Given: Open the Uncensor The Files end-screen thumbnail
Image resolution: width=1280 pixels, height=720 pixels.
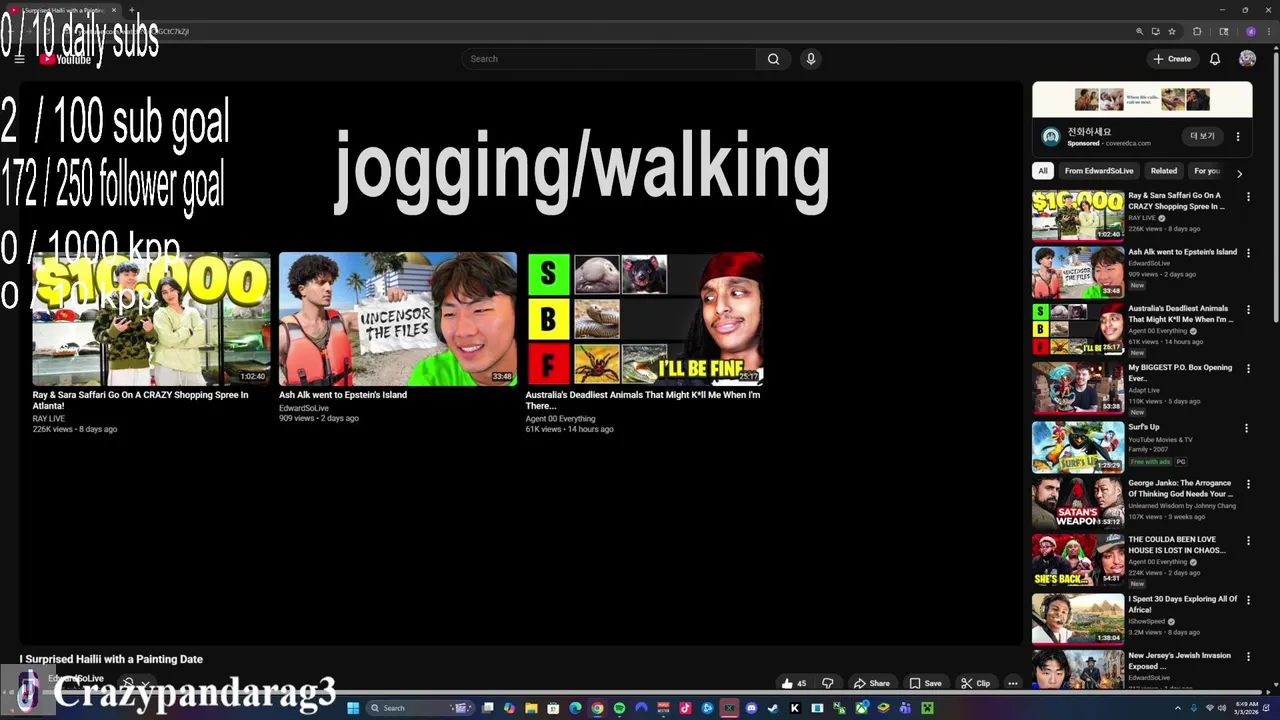Looking at the screenshot, I should [398, 319].
